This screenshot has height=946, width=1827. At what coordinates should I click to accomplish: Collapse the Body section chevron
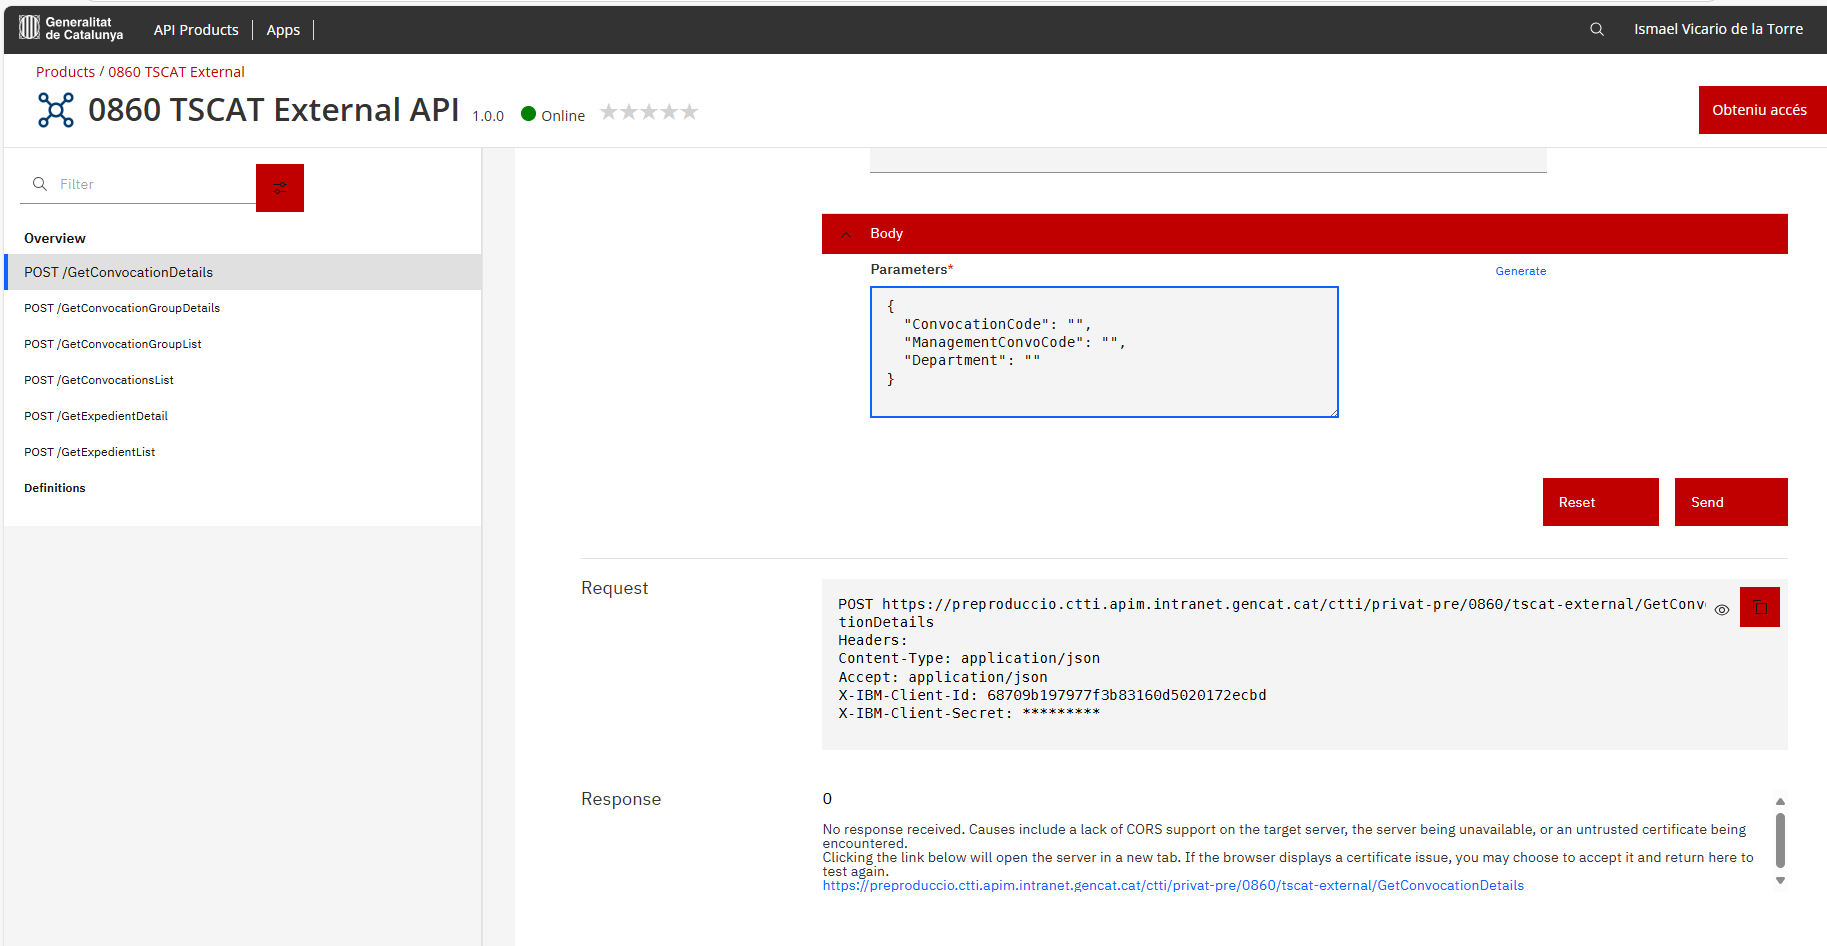click(x=846, y=234)
